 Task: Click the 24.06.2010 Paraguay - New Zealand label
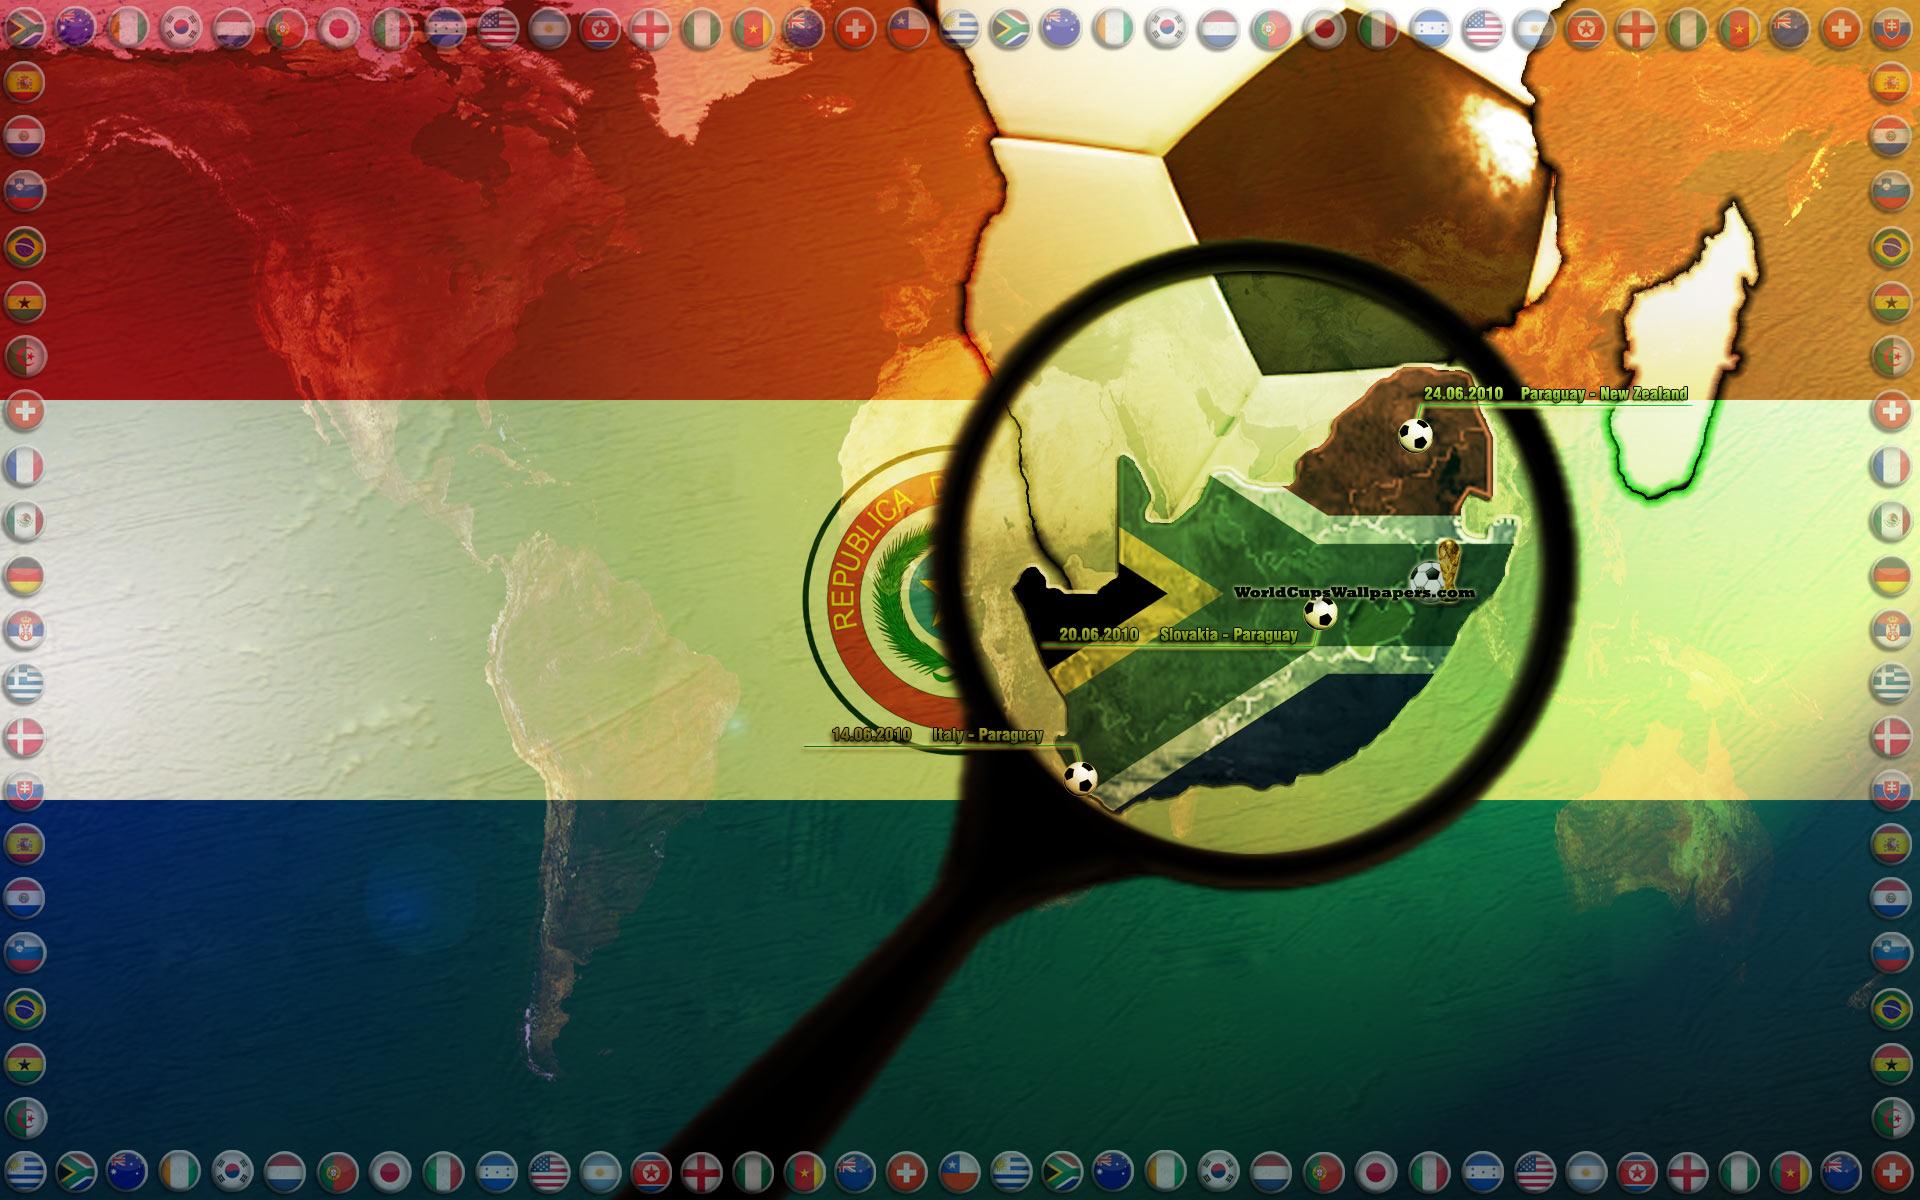tap(1555, 394)
